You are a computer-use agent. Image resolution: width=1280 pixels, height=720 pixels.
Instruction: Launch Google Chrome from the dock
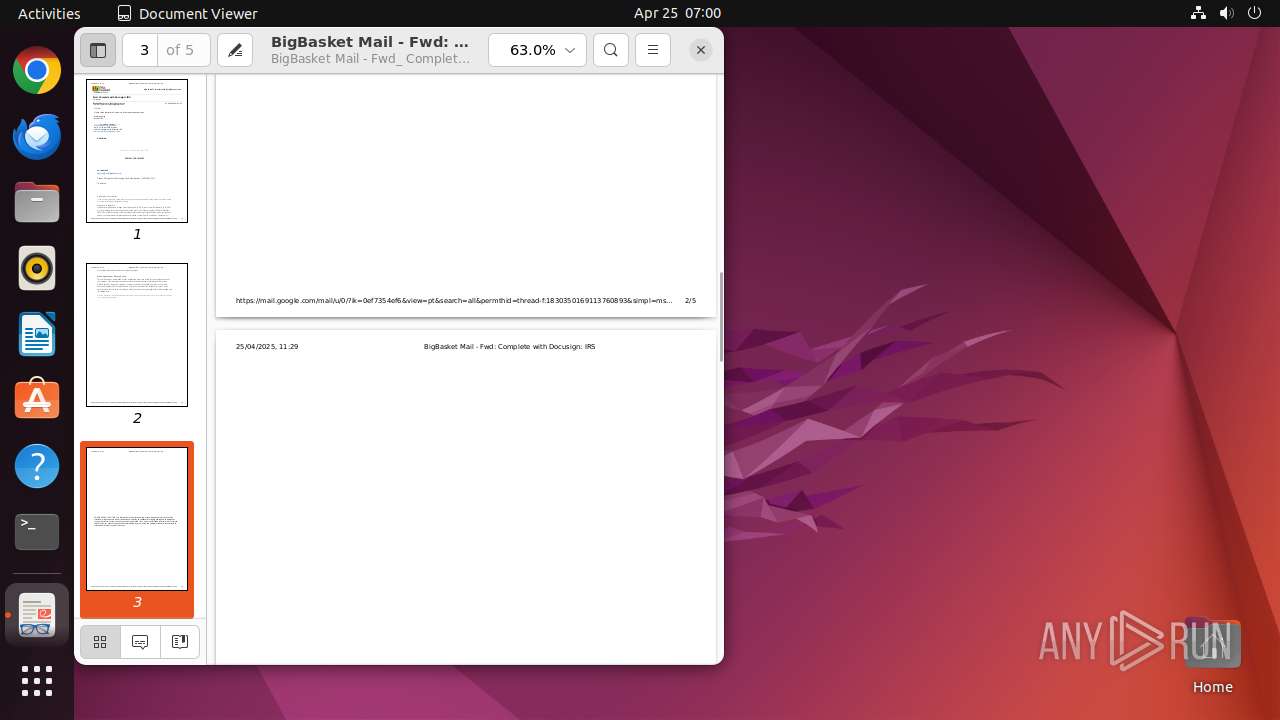point(37,71)
